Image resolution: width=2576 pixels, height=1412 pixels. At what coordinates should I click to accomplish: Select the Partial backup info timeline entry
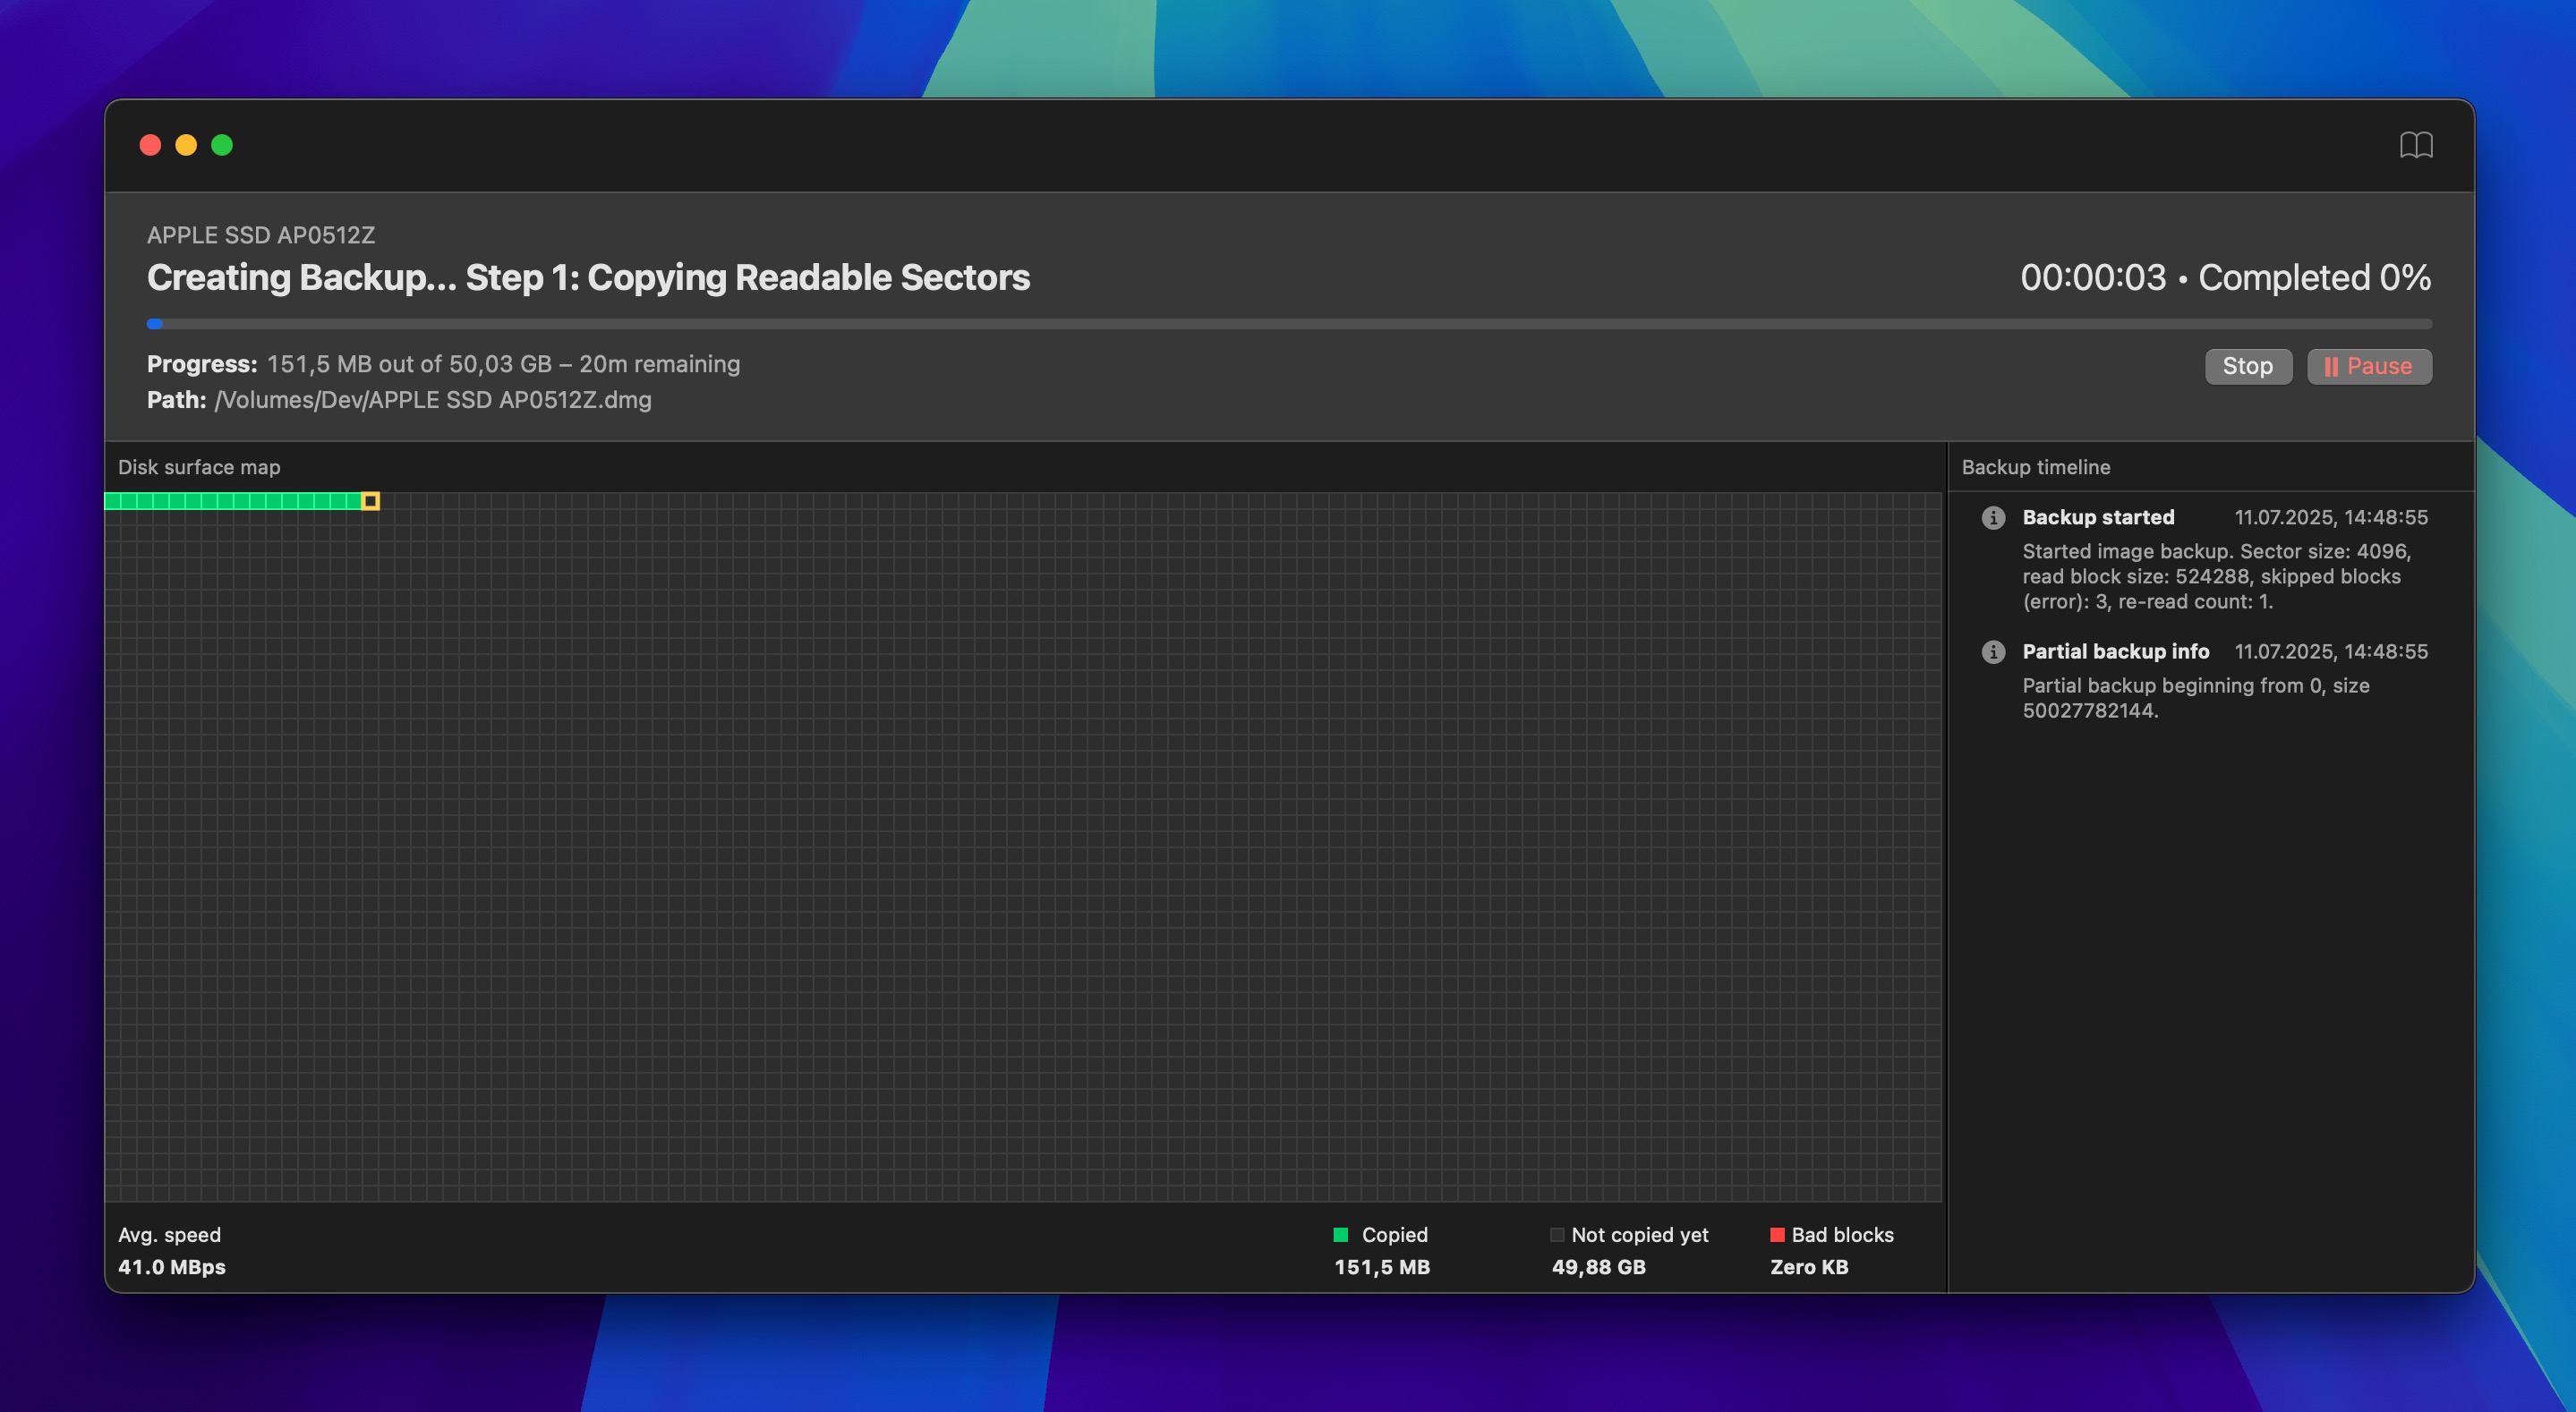point(2115,652)
